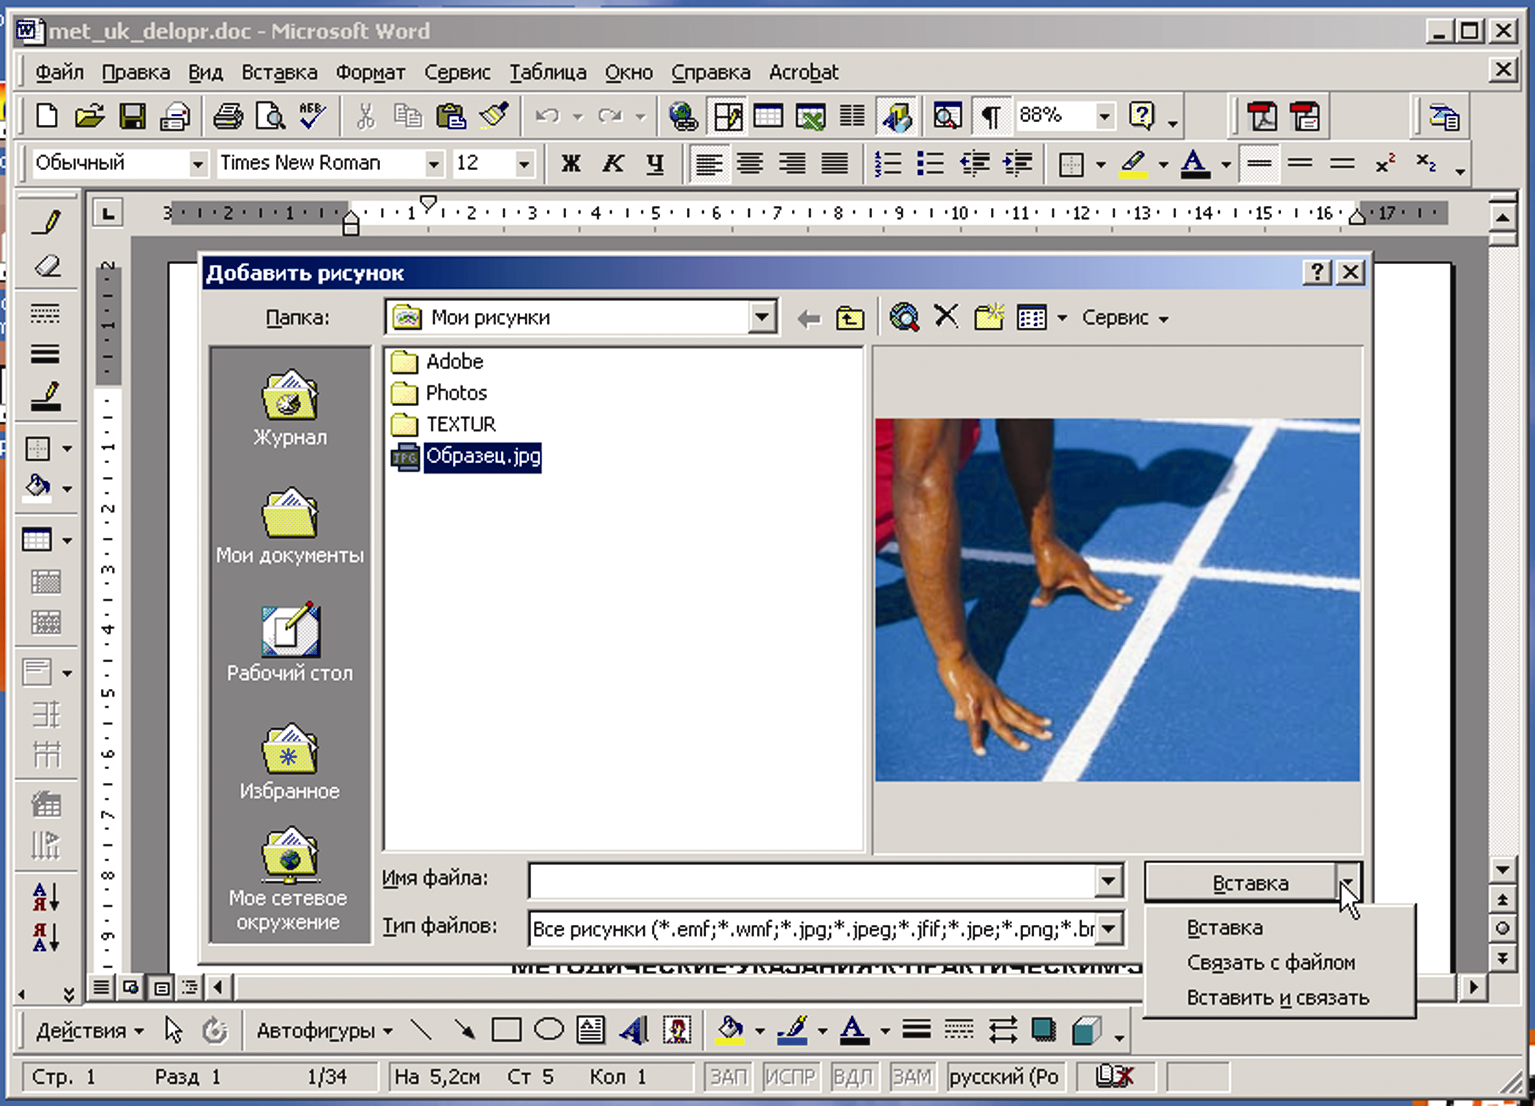Expand the Тип файлов dropdown arrow
This screenshot has height=1106, width=1535.
coord(1108,929)
